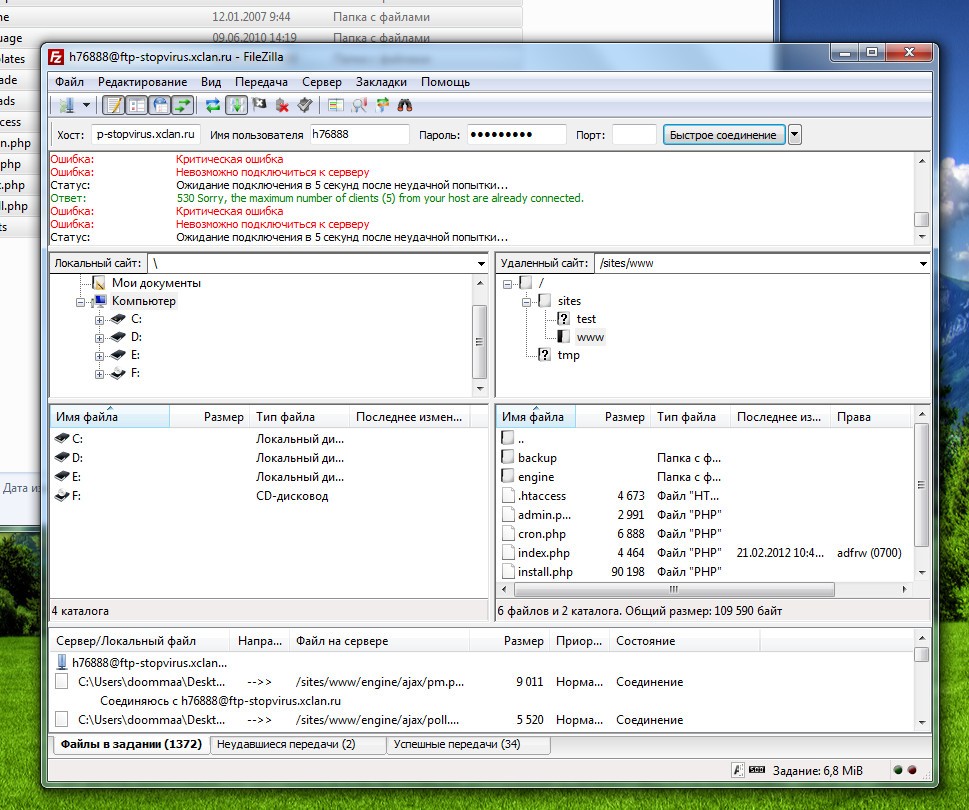969x810 pixels.
Task: Click the Мои документы tree icon
Action: click(x=98, y=283)
